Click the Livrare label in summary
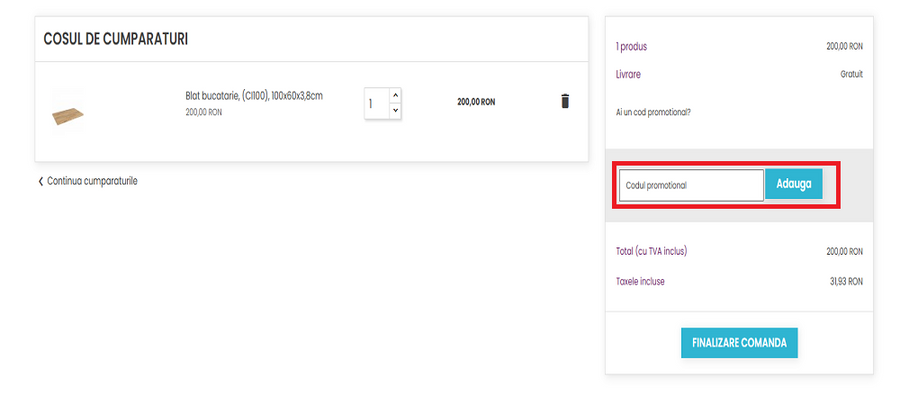This screenshot has width=900, height=405. coord(628,74)
